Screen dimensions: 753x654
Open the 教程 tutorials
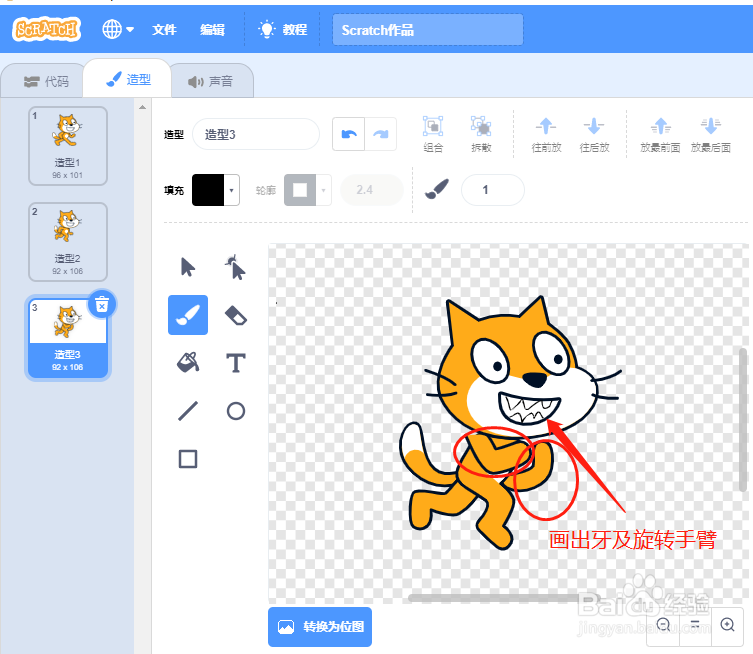pos(283,30)
